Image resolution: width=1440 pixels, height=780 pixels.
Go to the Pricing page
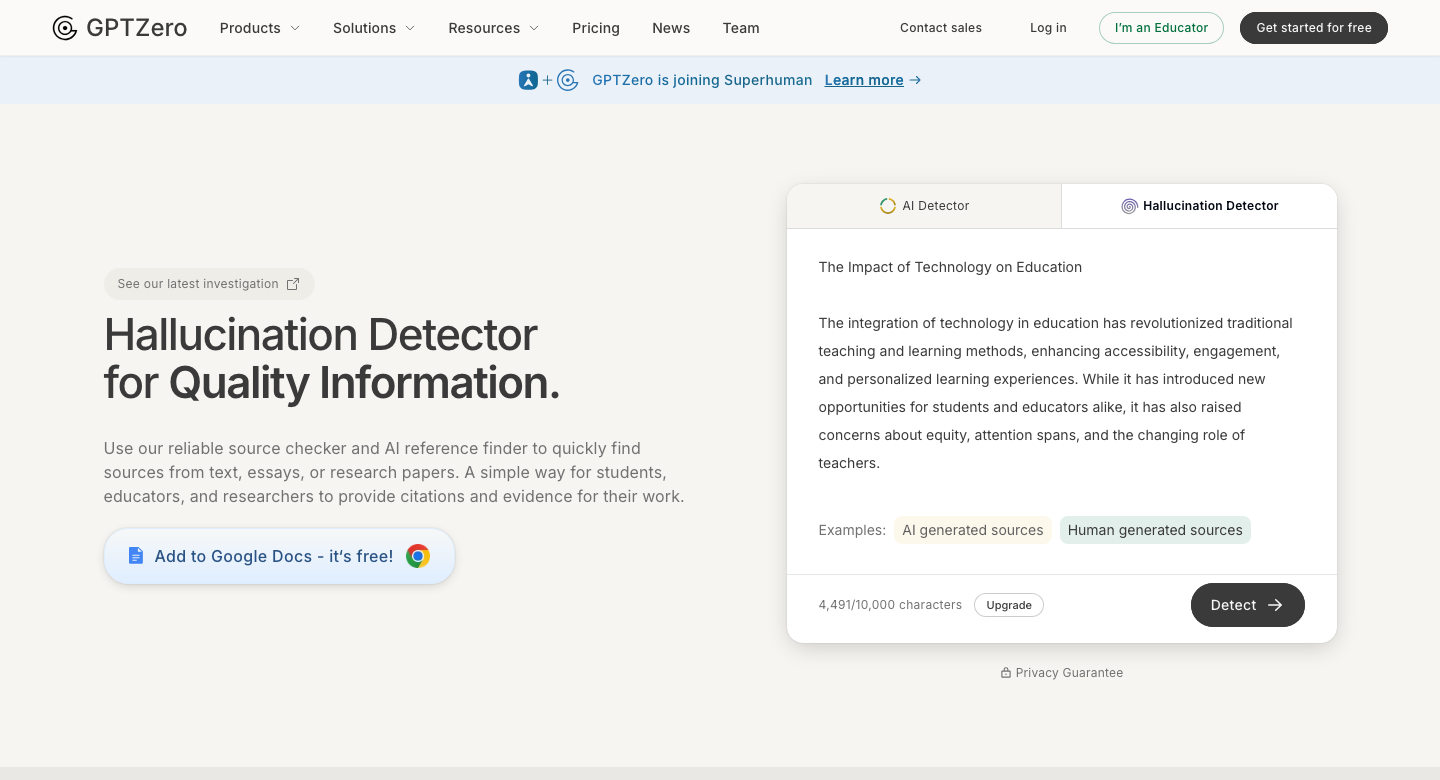point(596,28)
